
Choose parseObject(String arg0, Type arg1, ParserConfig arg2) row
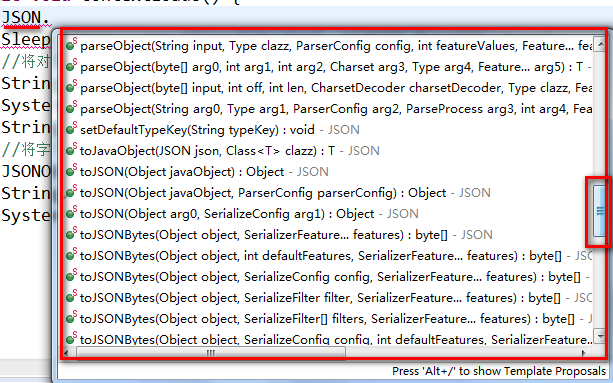point(328,109)
